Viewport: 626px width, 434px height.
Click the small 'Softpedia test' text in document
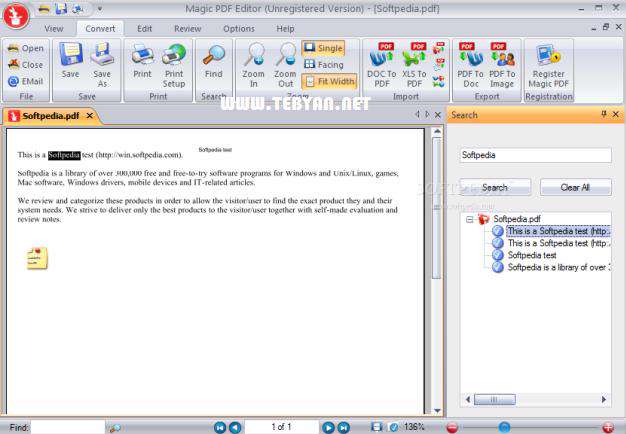(215, 150)
